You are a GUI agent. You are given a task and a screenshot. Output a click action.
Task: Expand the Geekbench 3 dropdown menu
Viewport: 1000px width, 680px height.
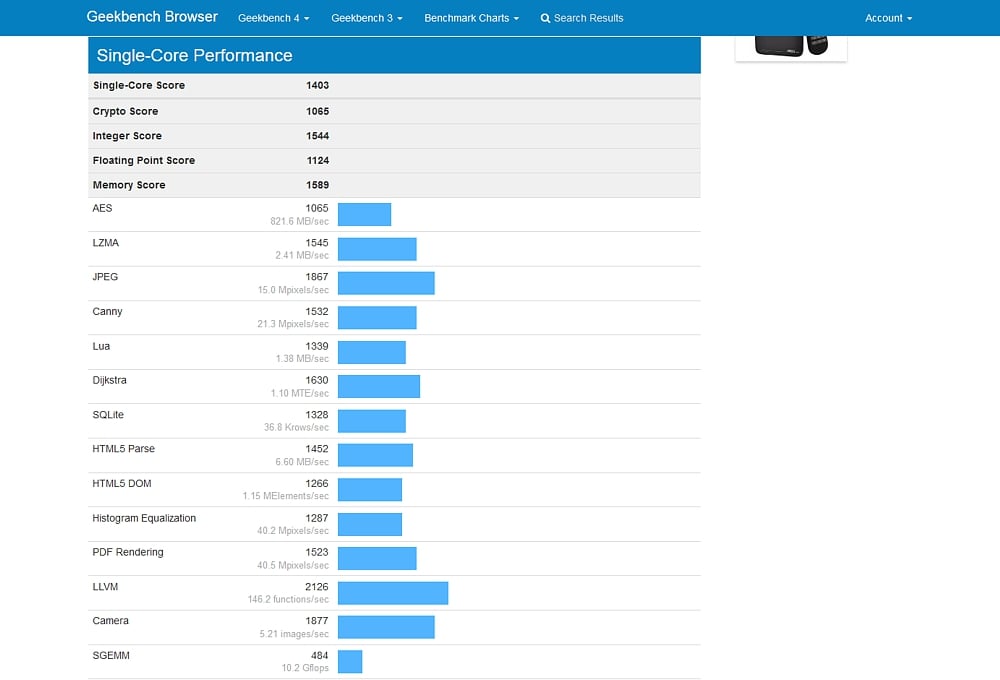pyautogui.click(x=367, y=18)
